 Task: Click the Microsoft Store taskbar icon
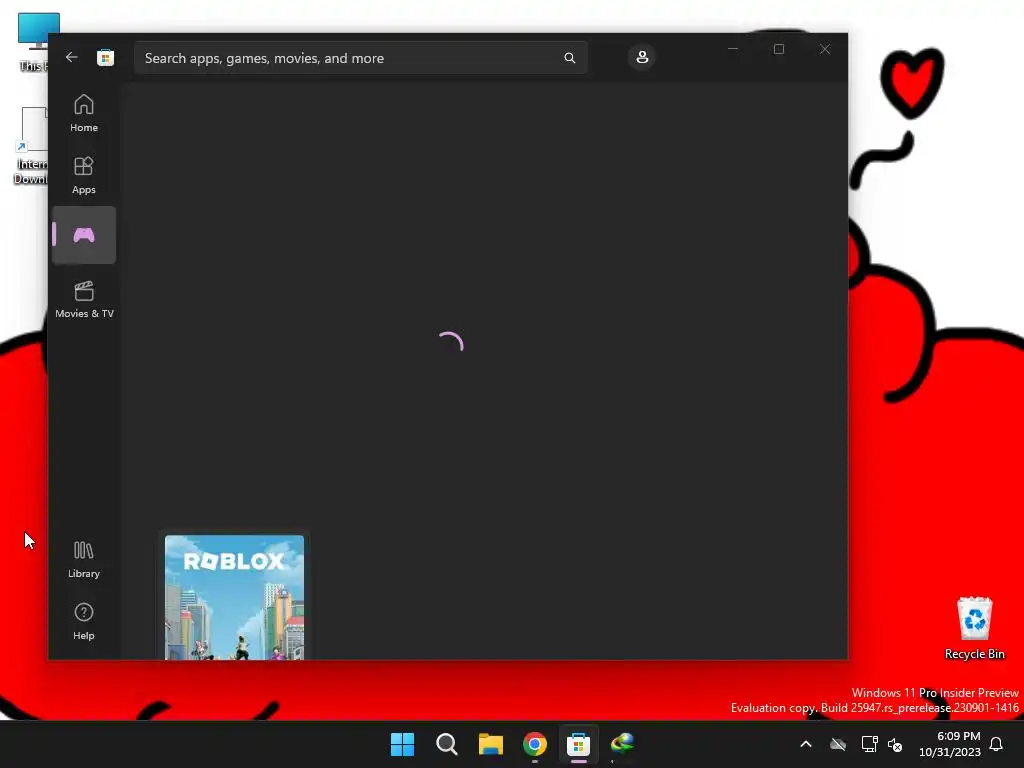coord(579,744)
